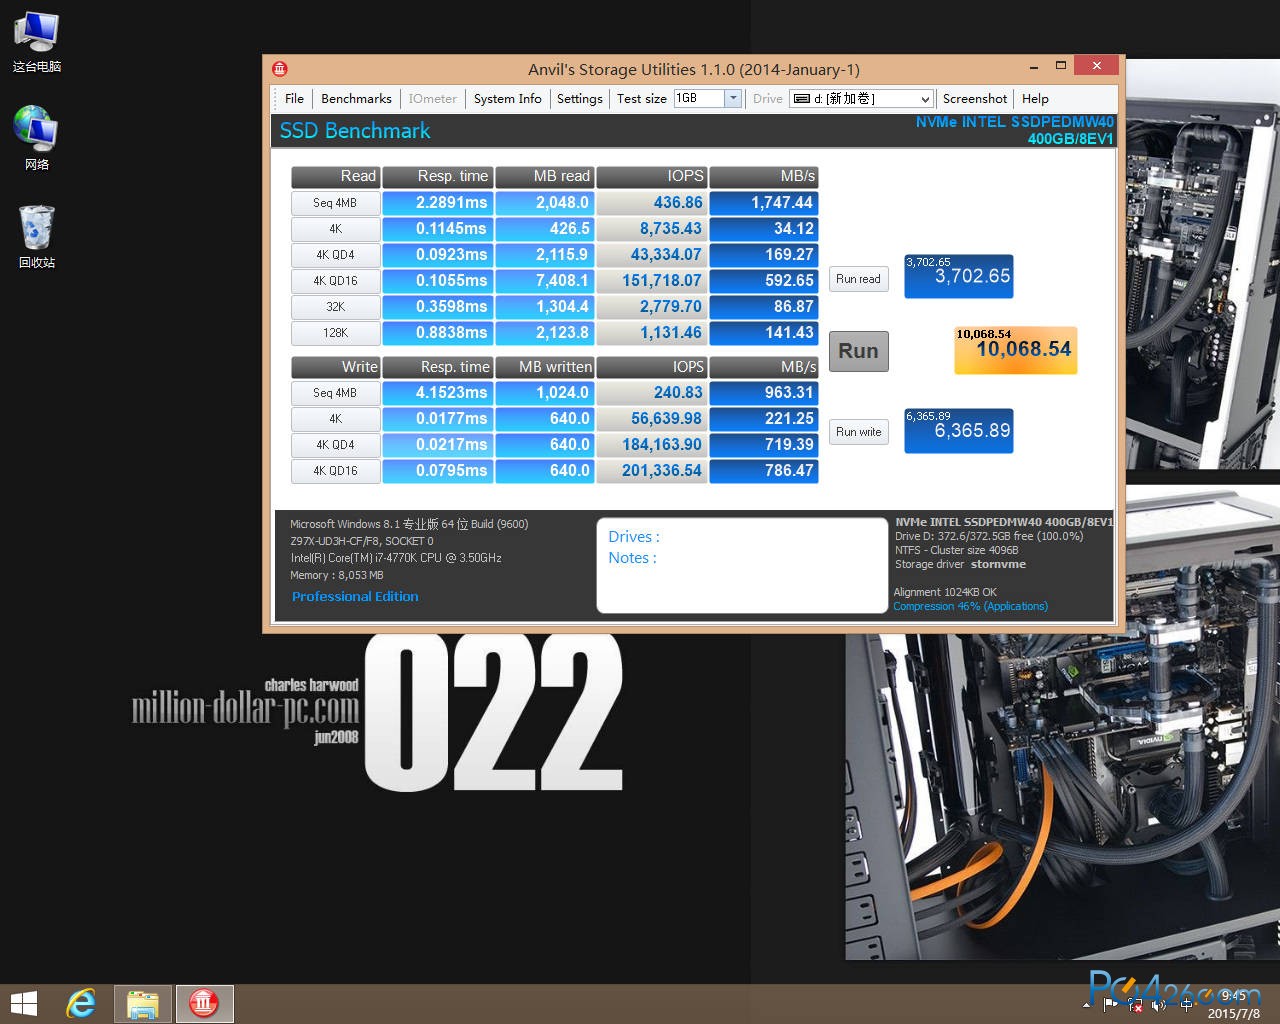Open the 这台电脑 desktop icon
Screen dimensions: 1280x1024
point(37,42)
